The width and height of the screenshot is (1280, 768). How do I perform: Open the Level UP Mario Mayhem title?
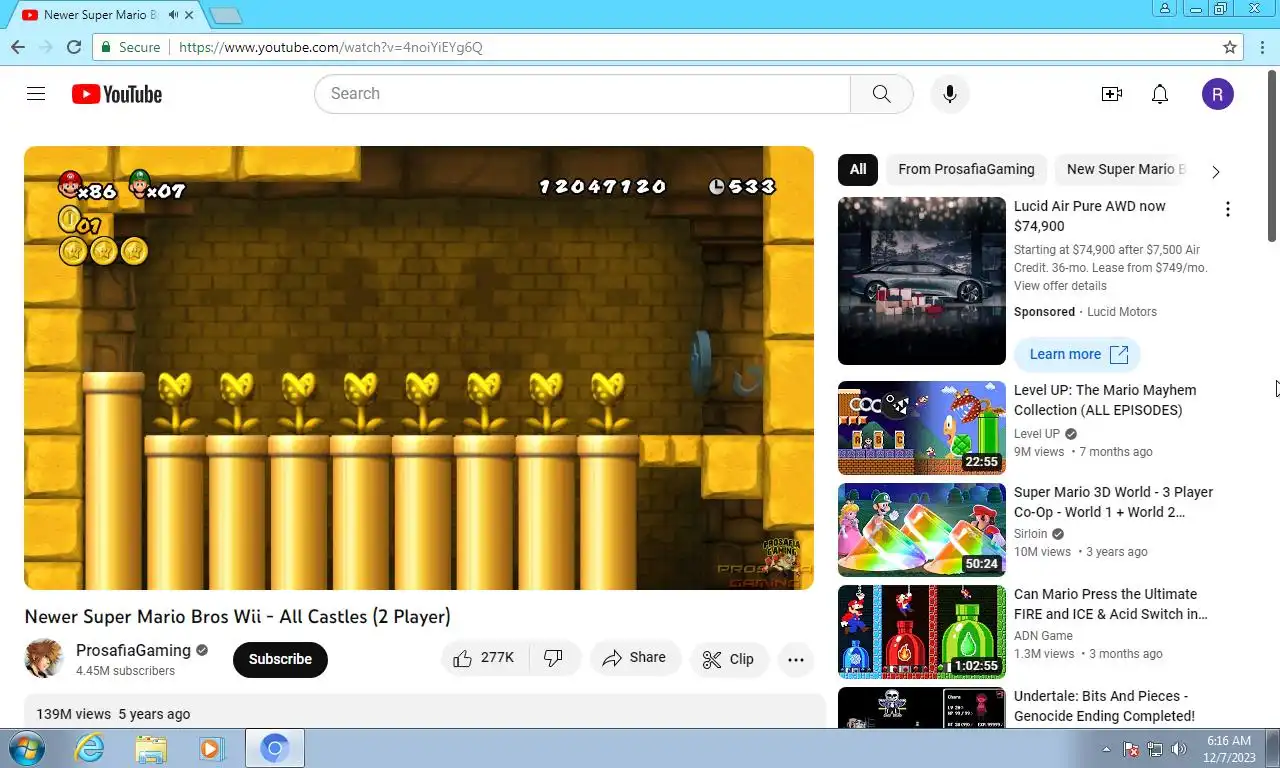pyautogui.click(x=1105, y=400)
